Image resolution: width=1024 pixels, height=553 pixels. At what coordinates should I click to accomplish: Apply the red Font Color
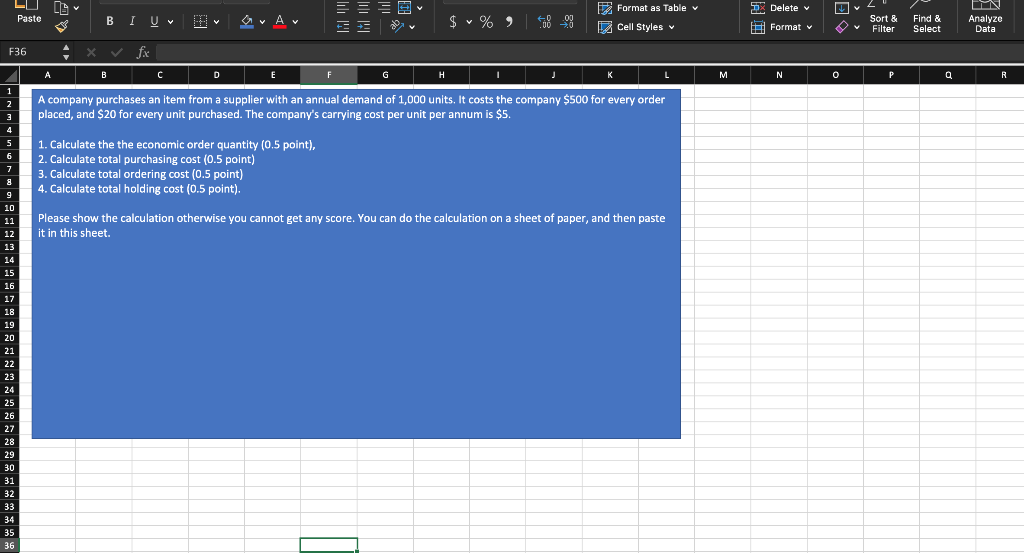280,22
